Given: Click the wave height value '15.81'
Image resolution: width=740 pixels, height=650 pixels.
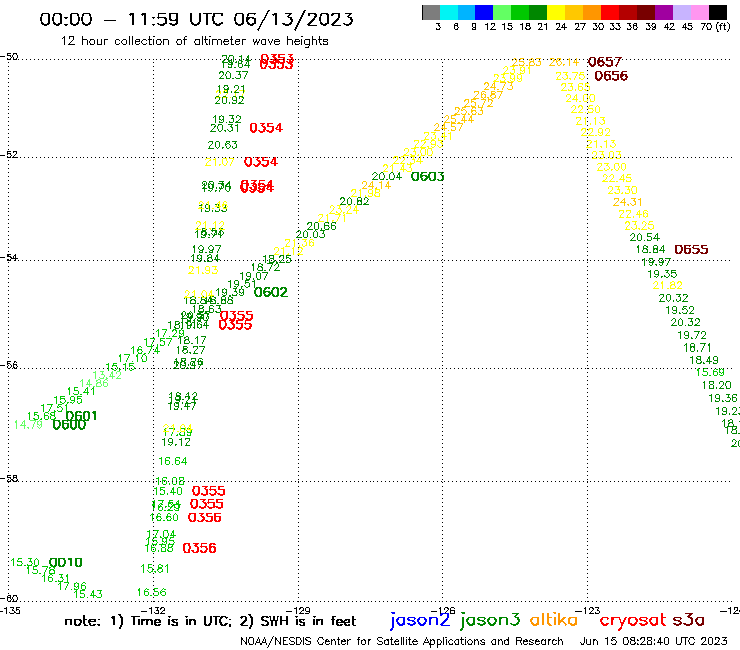Looking at the screenshot, I should pyautogui.click(x=154, y=569).
